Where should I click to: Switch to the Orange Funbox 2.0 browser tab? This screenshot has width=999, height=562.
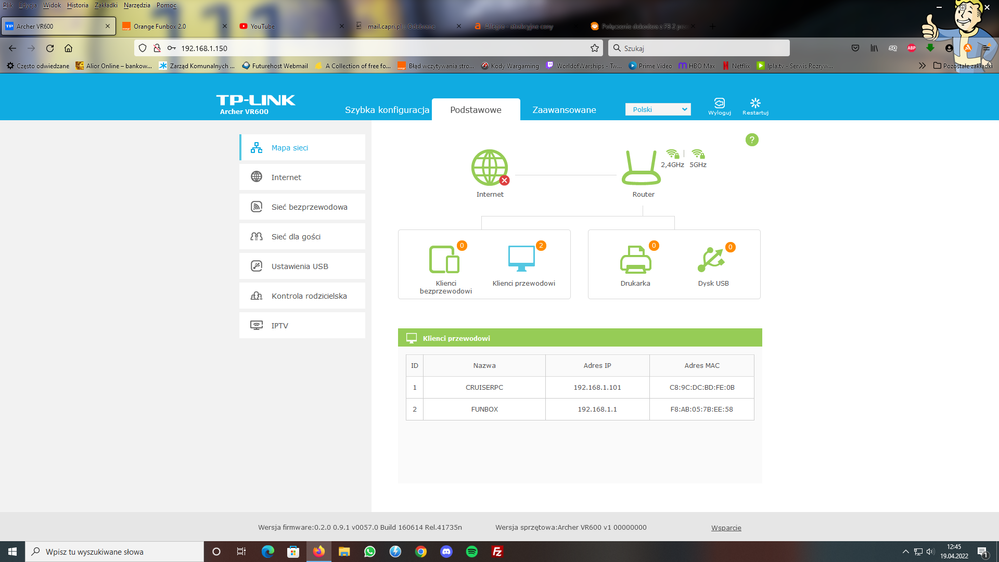point(170,26)
